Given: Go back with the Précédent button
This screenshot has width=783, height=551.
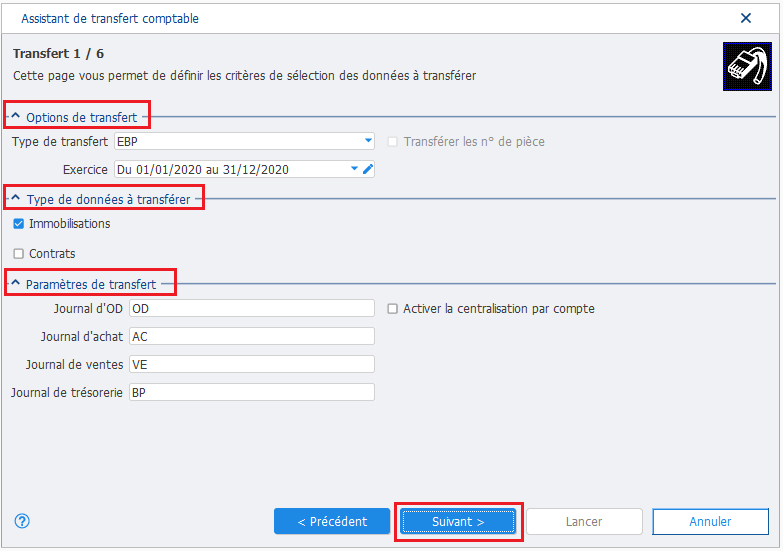Looking at the screenshot, I should (x=332, y=522).
